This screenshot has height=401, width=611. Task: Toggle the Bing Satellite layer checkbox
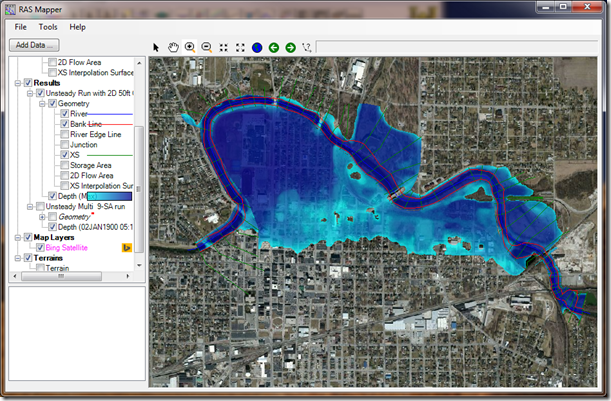point(40,247)
